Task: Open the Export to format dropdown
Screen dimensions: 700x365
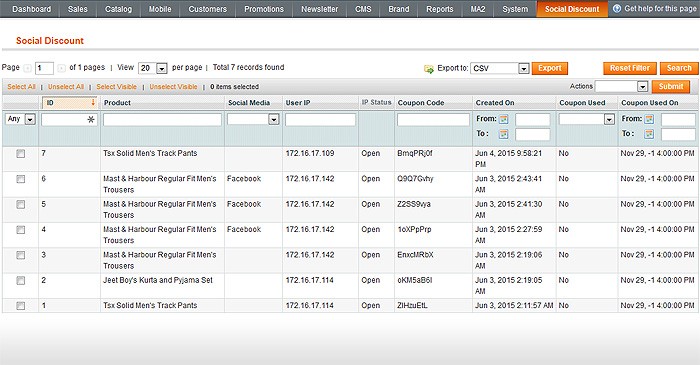Action: pos(500,68)
